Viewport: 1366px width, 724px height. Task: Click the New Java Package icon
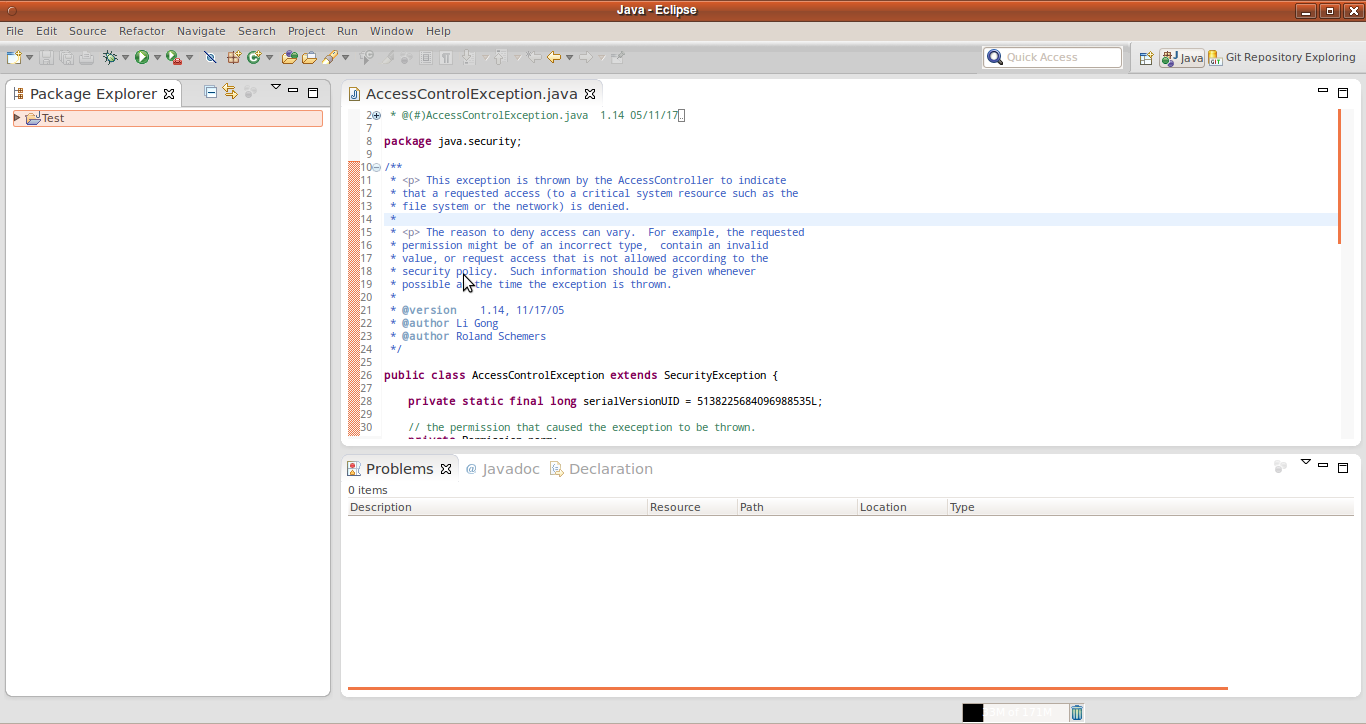234,57
